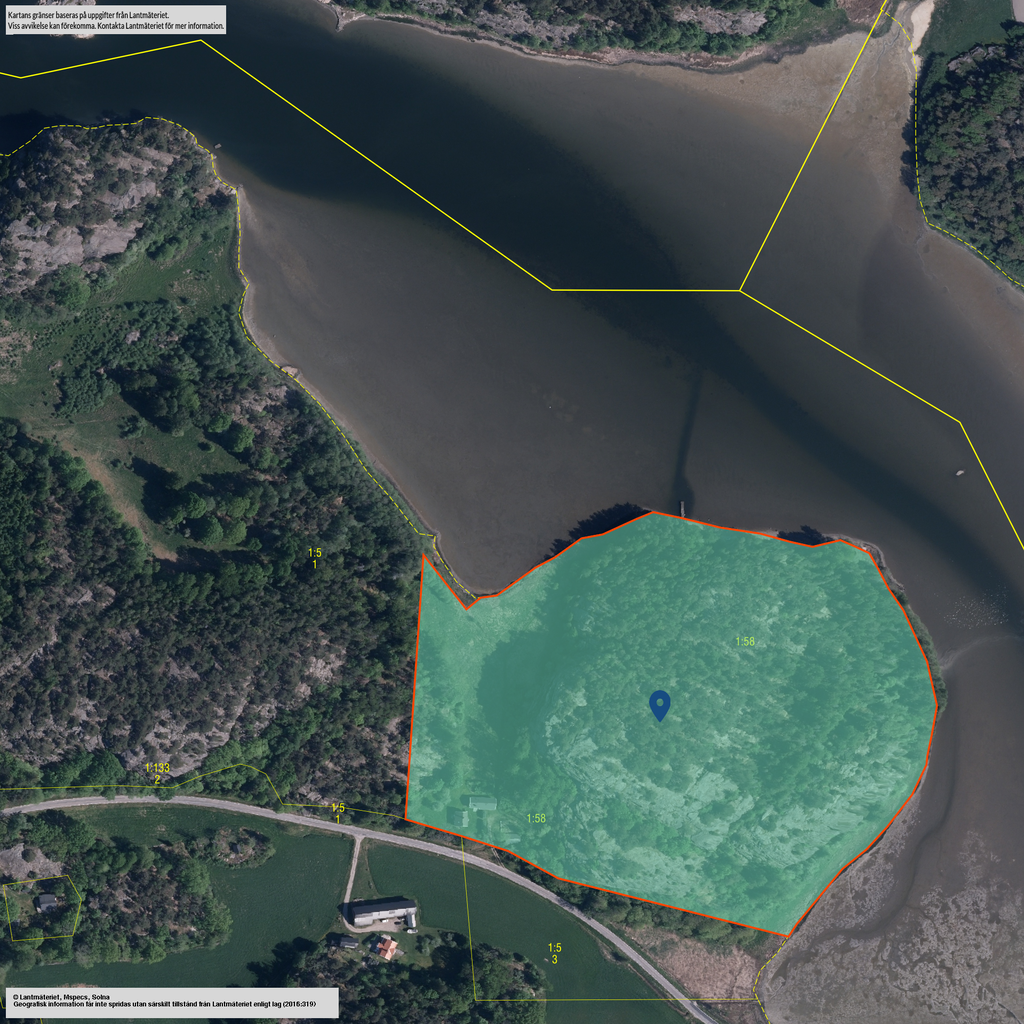Select the 1:58 label northeast of the pin
This screenshot has width=1024, height=1024.
tap(745, 641)
